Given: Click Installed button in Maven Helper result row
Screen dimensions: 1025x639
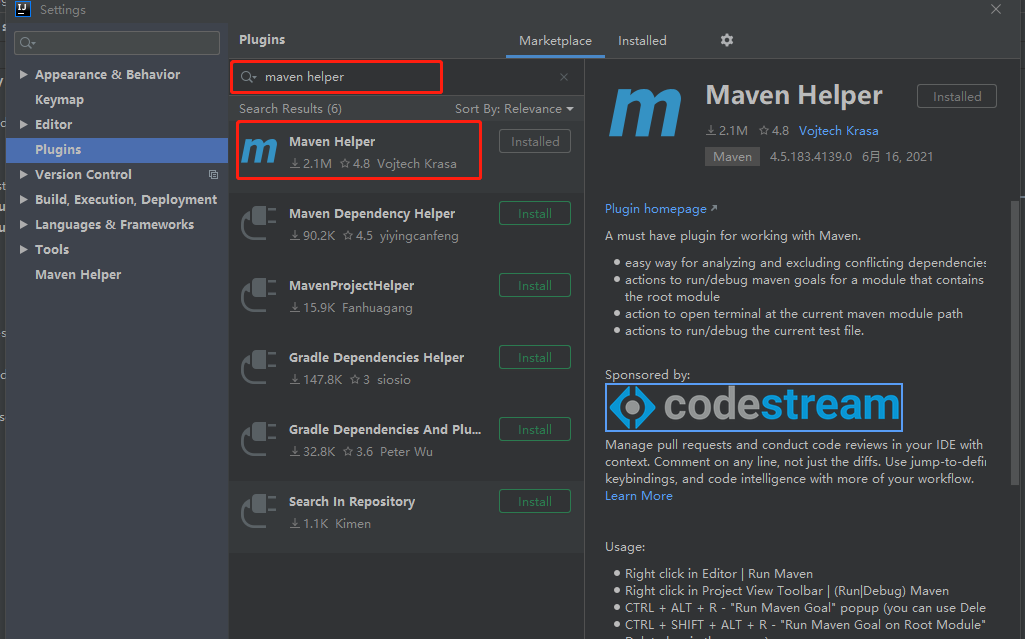Looking at the screenshot, I should [x=535, y=142].
